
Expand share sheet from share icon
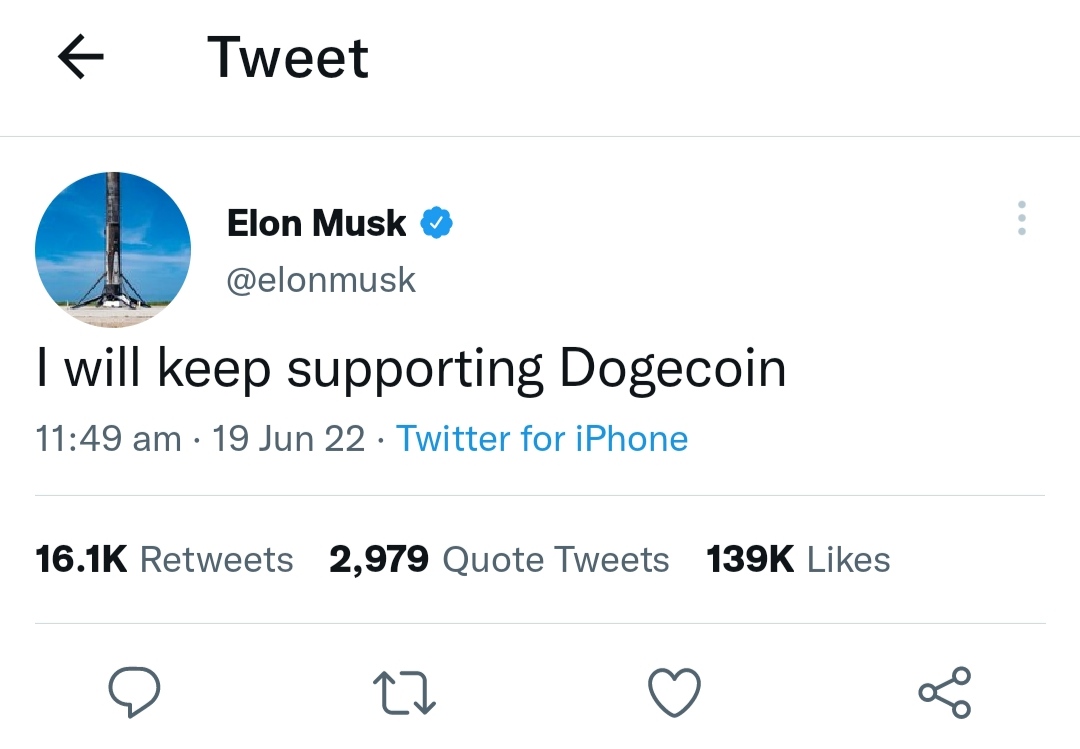point(945,689)
